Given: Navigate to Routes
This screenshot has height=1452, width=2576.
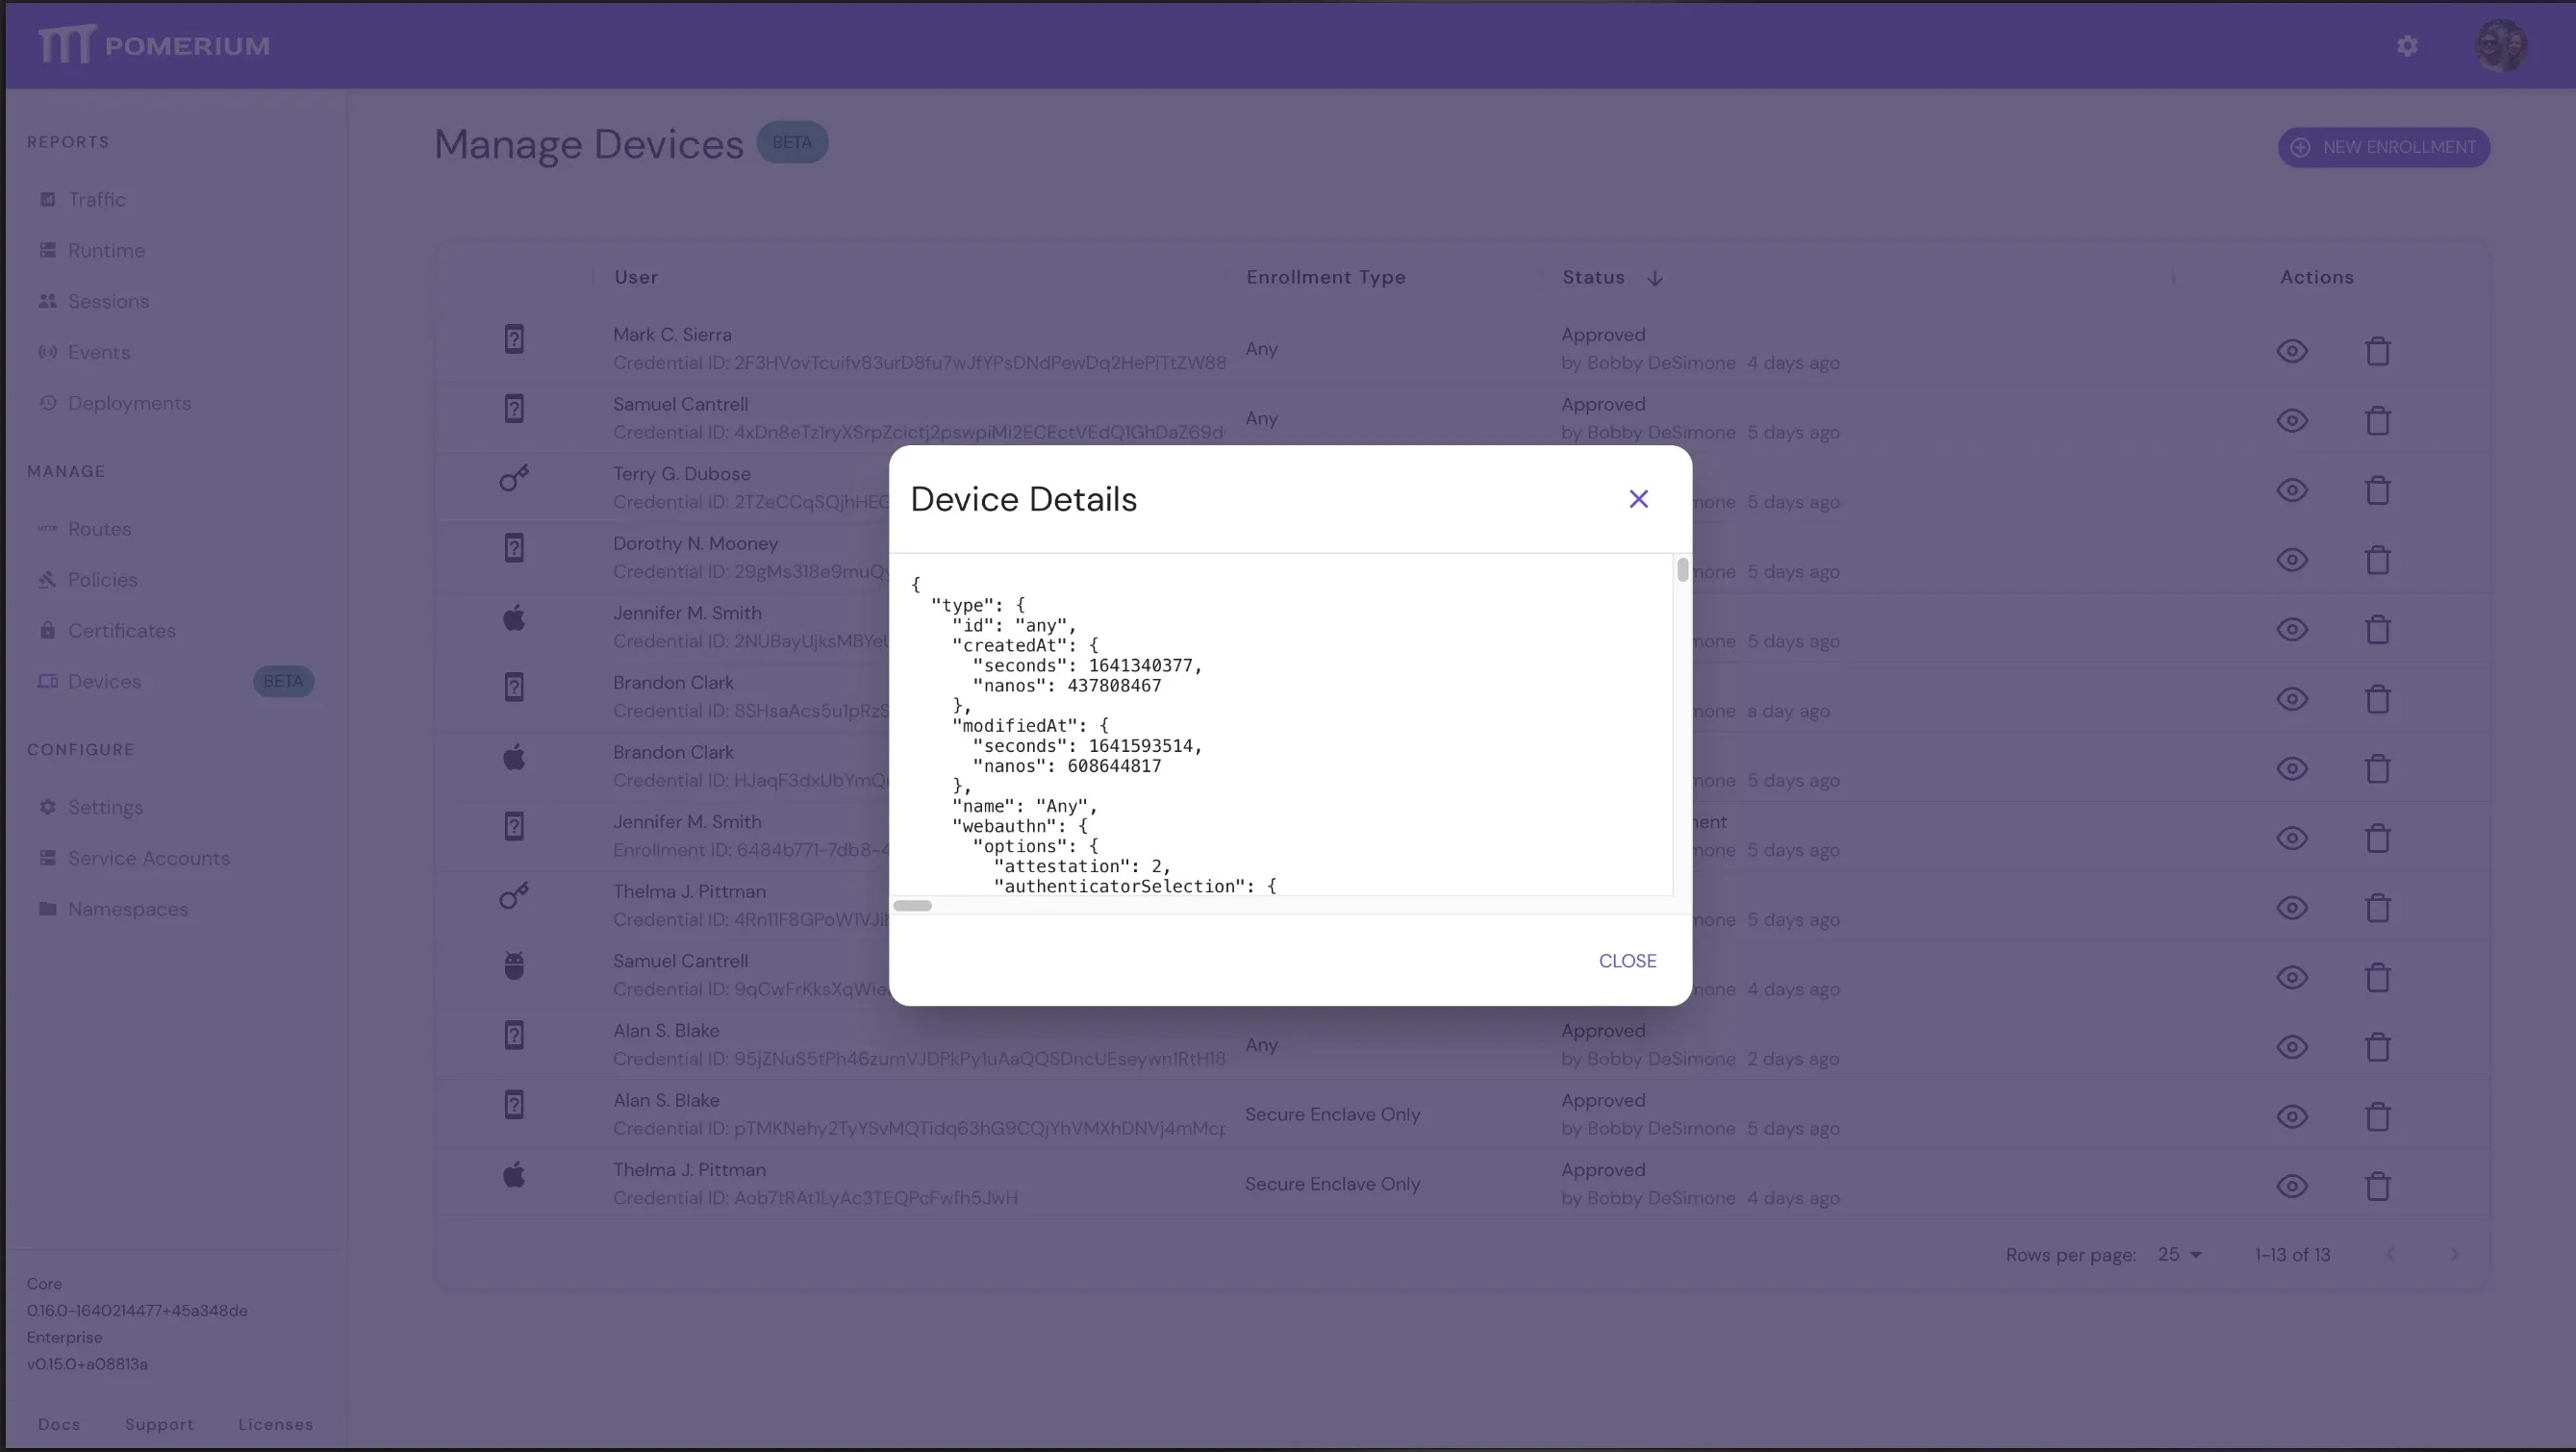Looking at the screenshot, I should click(x=99, y=529).
